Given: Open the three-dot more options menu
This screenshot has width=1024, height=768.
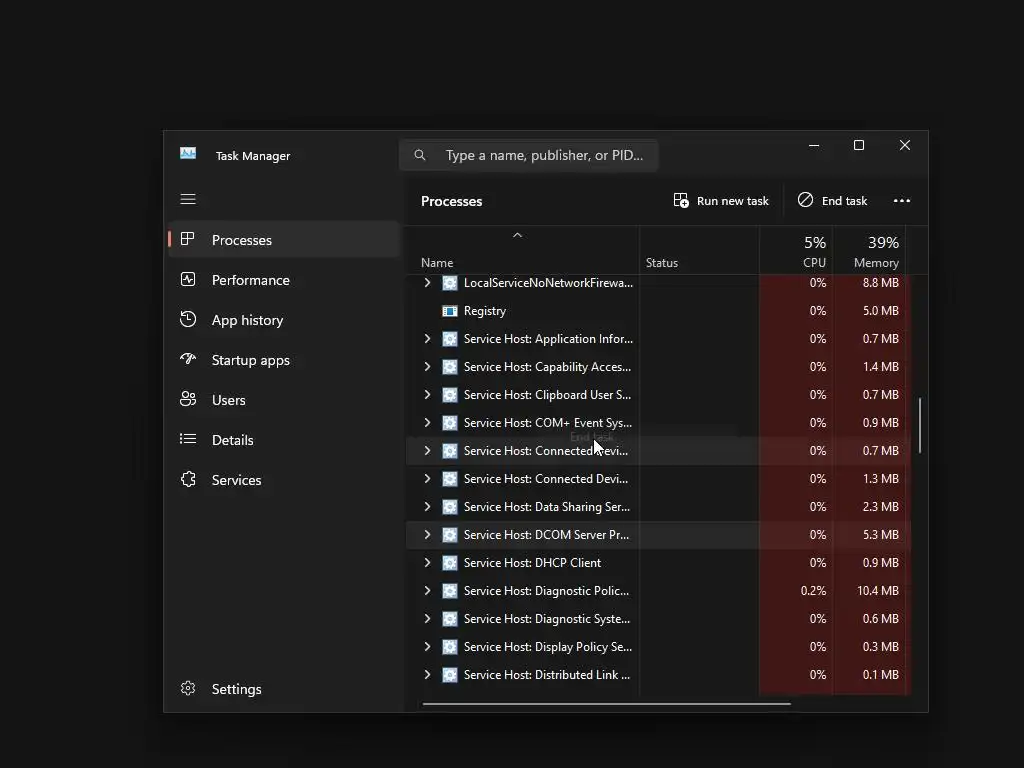Looking at the screenshot, I should tap(902, 200).
